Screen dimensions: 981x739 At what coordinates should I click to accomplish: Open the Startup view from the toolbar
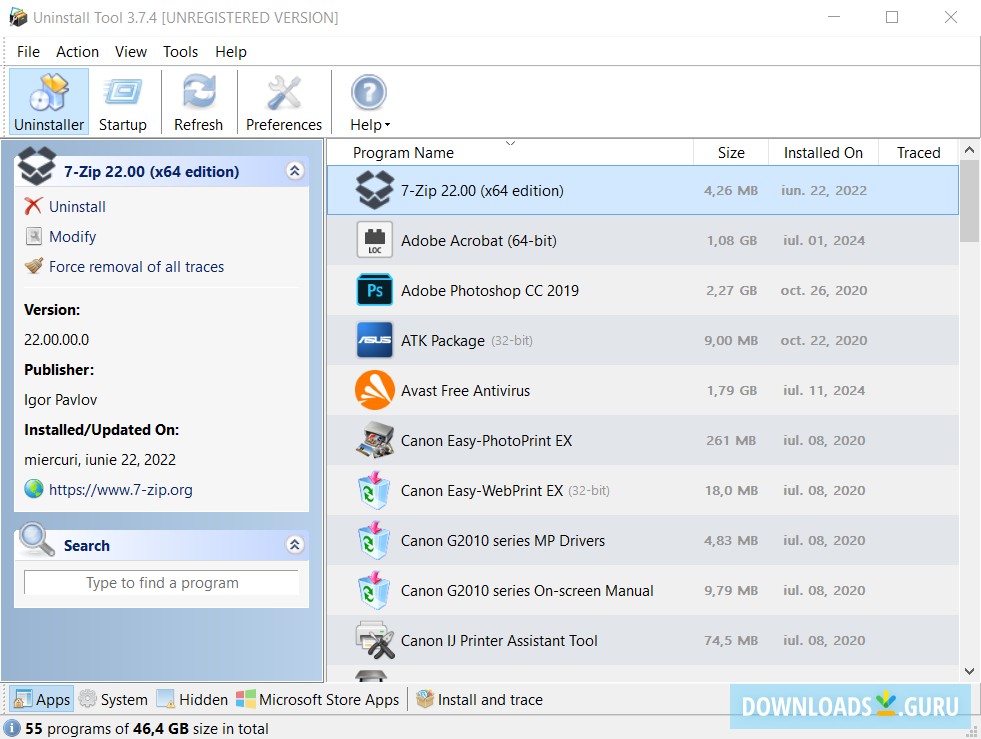pyautogui.click(x=123, y=100)
